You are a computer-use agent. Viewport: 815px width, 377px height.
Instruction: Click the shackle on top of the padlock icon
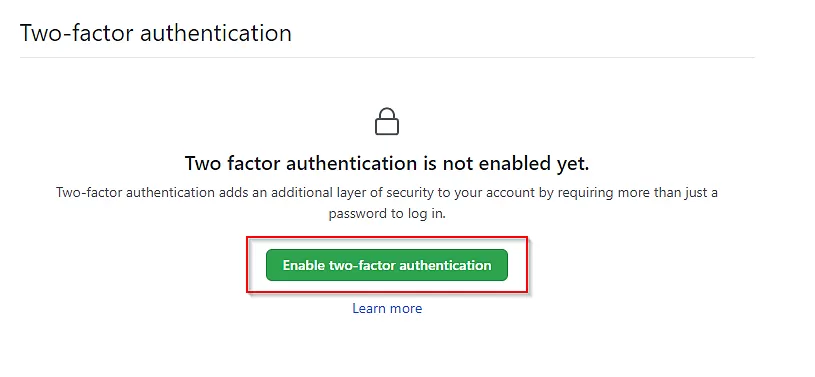pos(387,113)
